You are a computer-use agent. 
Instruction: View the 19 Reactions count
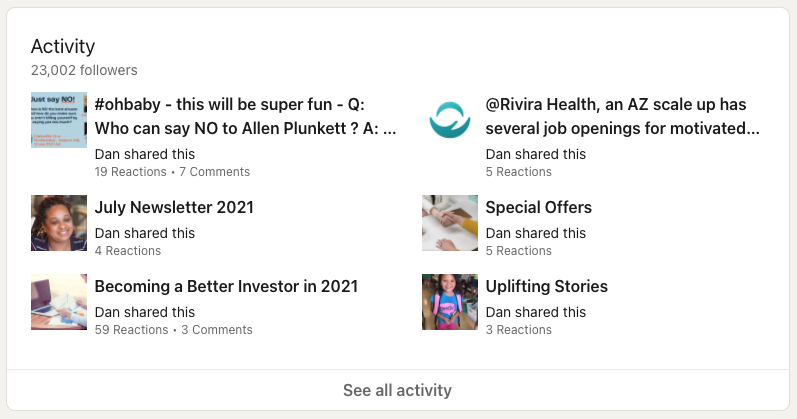tap(131, 172)
